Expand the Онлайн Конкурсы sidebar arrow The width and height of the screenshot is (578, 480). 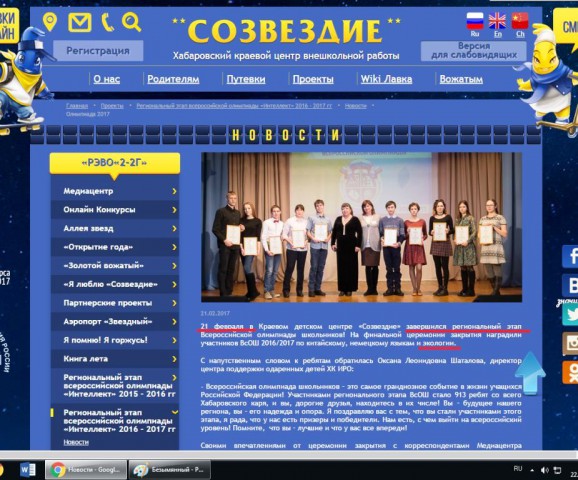click(x=174, y=210)
